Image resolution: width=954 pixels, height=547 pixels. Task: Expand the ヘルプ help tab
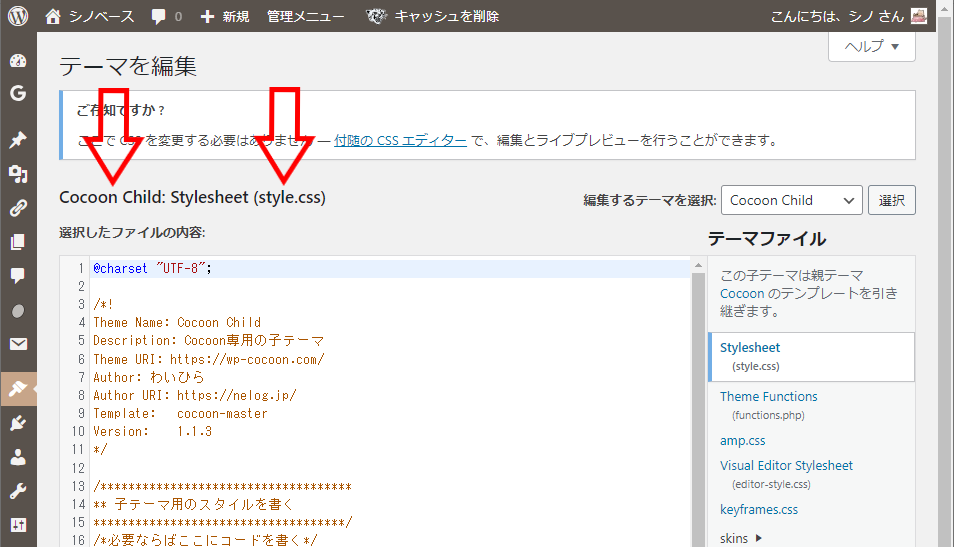point(871,46)
